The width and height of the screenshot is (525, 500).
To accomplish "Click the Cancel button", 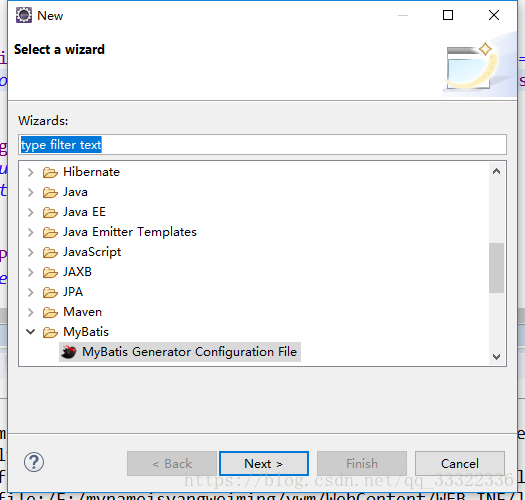I will (x=460, y=463).
